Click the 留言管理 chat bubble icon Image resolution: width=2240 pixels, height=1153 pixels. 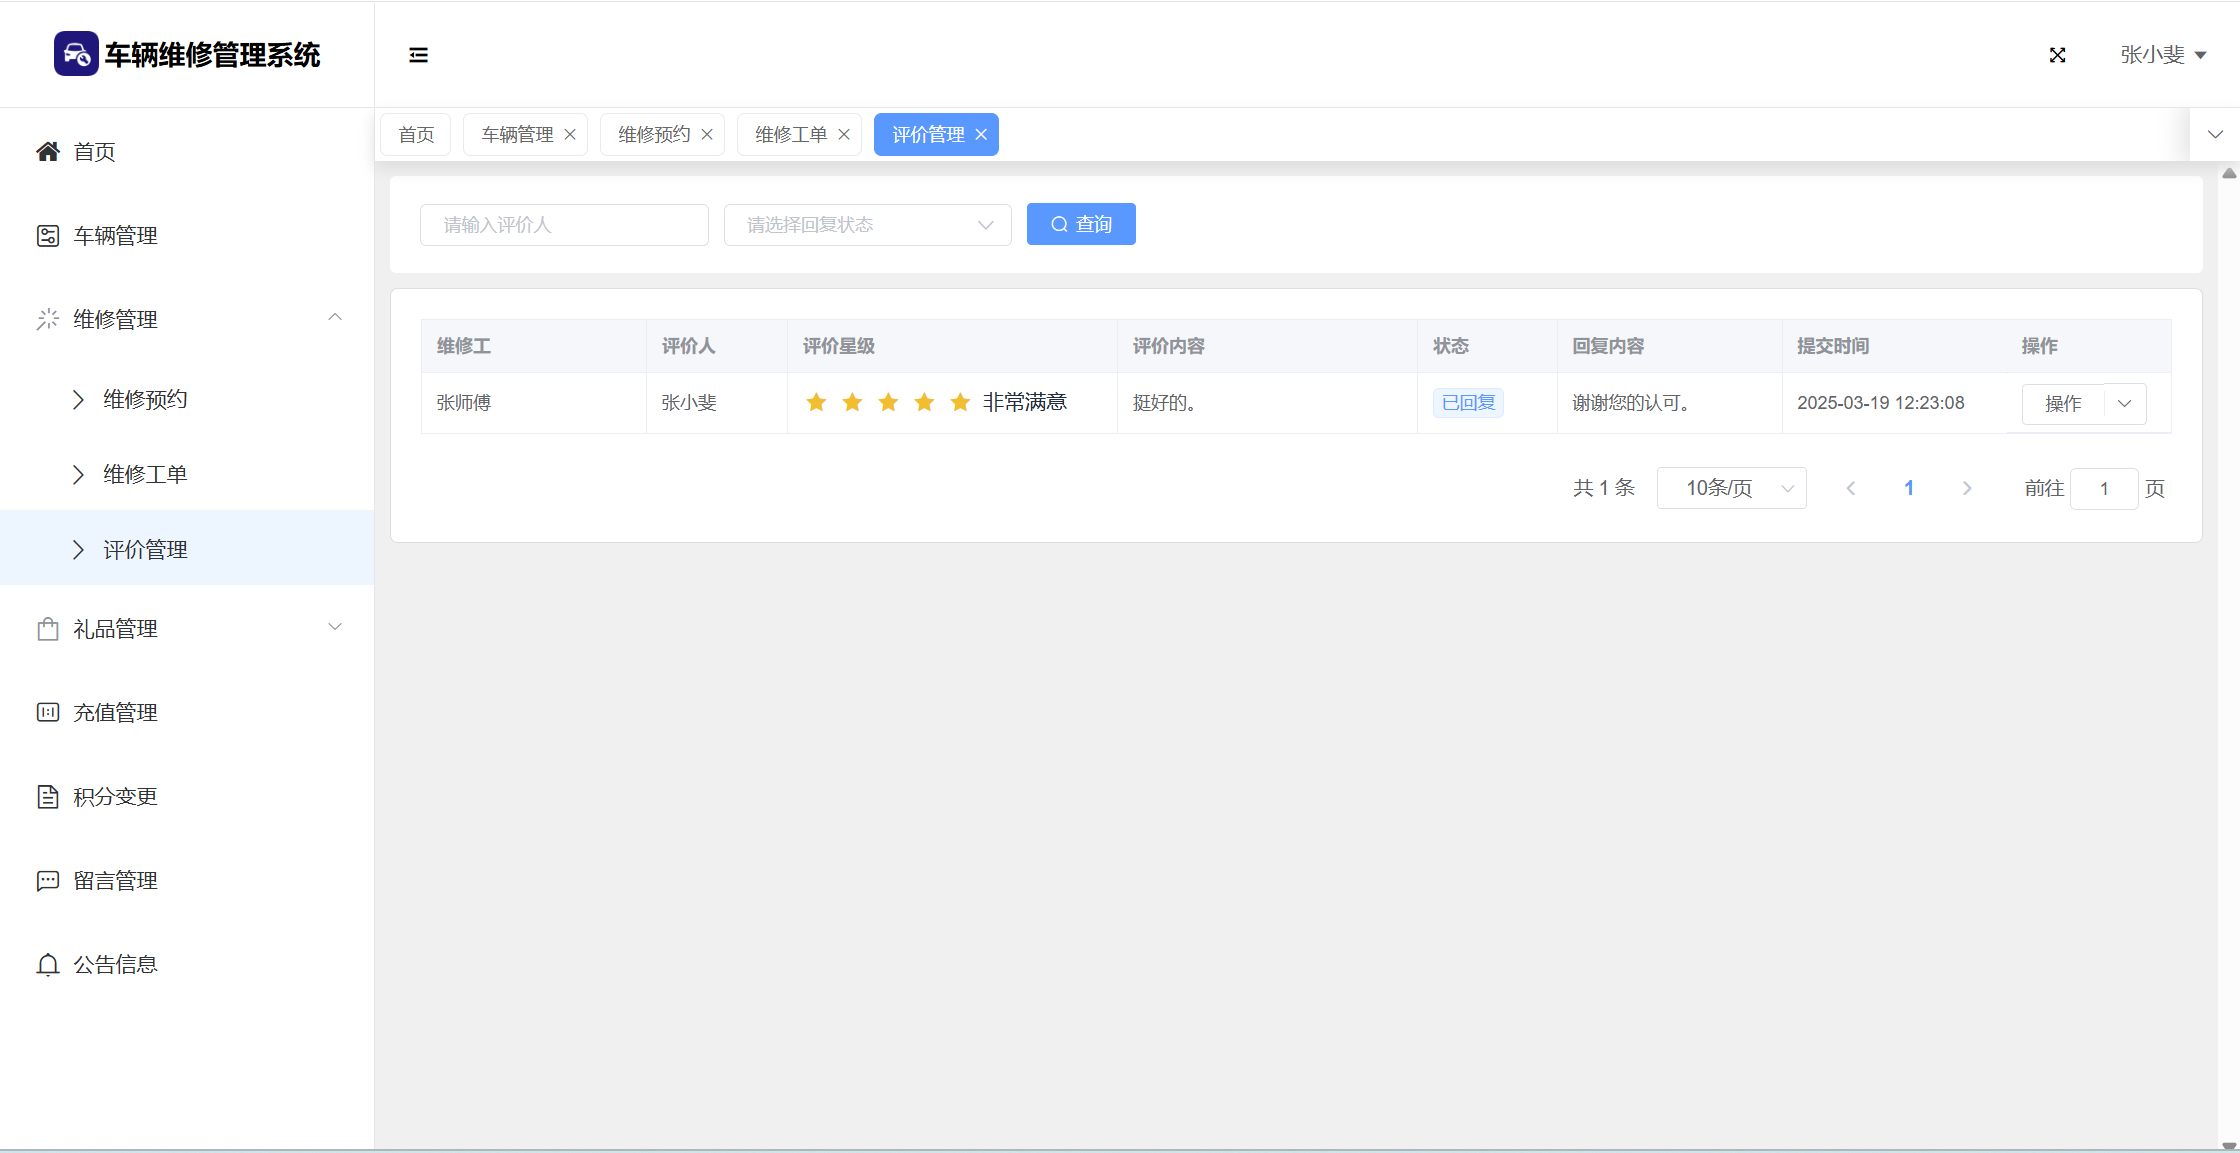click(47, 881)
